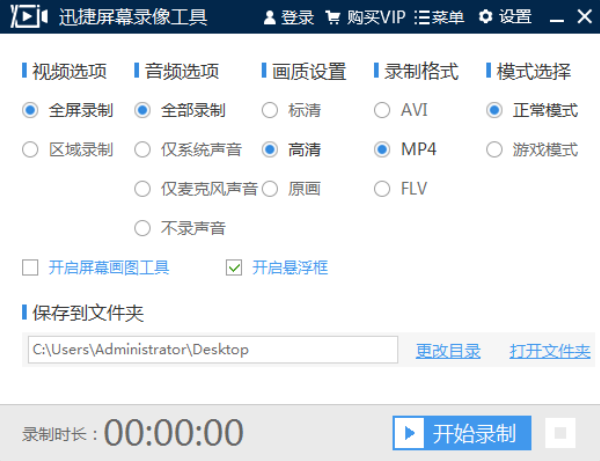Image resolution: width=600 pixels, height=461 pixels.
Task: Click the save folder path field
Action: pyautogui.click(x=213, y=349)
